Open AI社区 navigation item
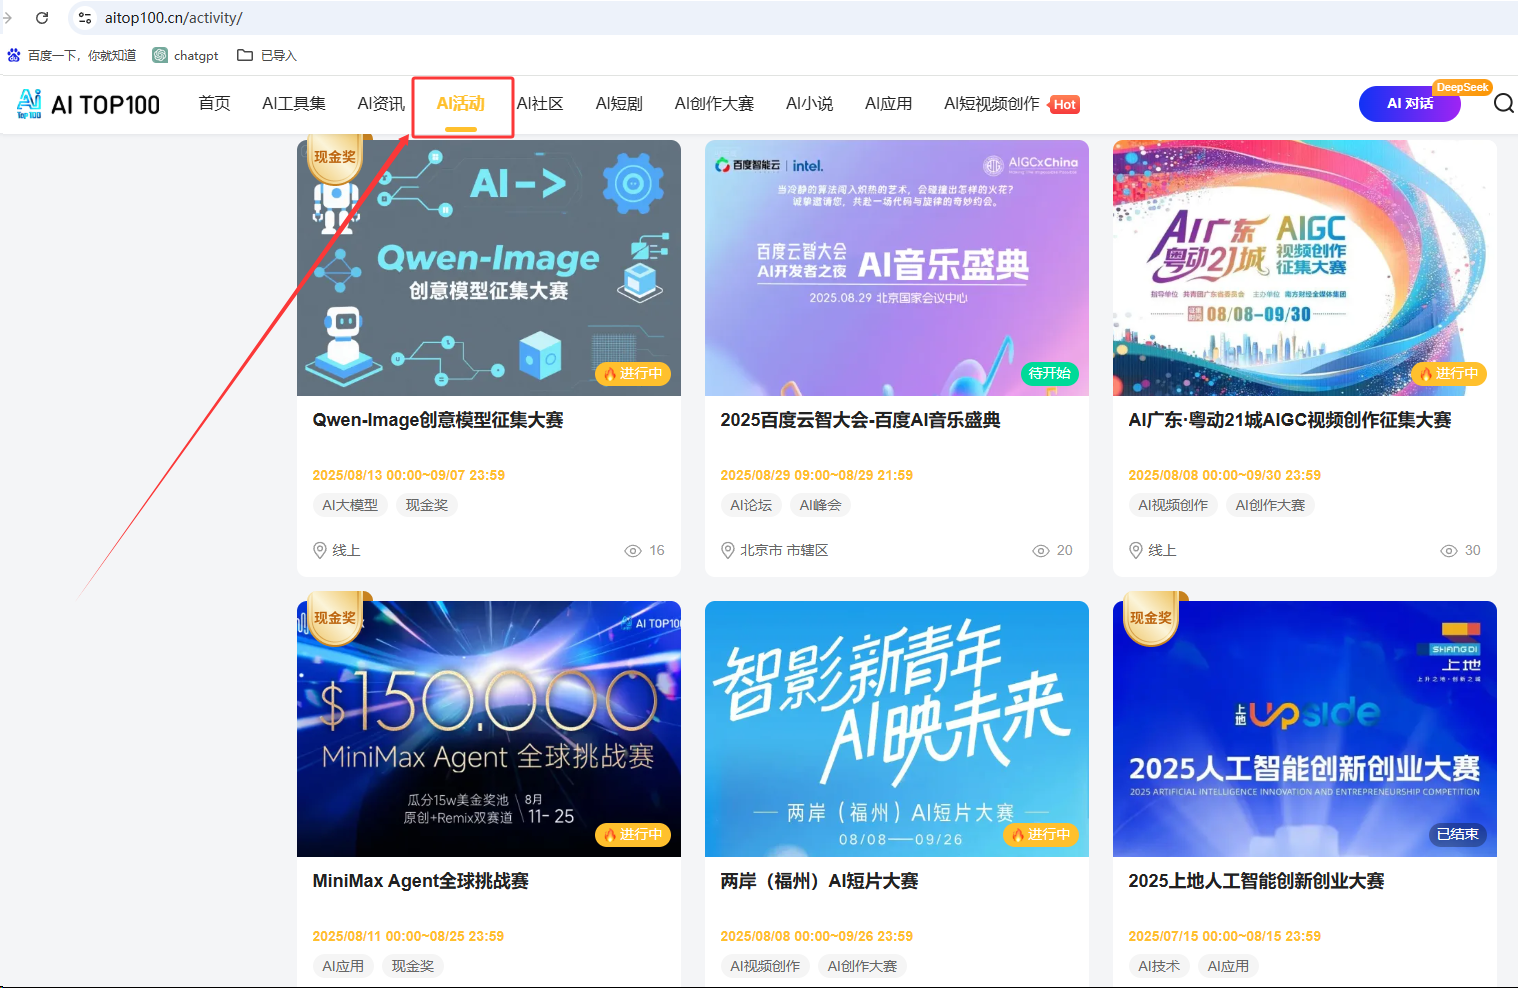This screenshot has height=988, width=1518. point(540,104)
